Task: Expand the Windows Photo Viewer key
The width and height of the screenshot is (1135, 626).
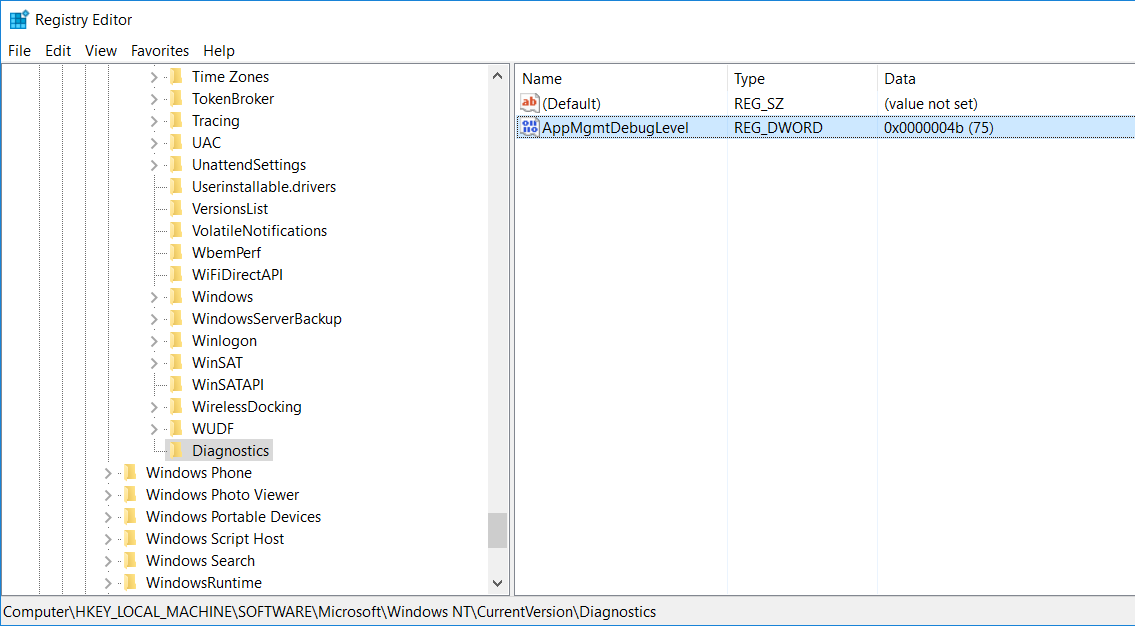Action: tap(108, 495)
